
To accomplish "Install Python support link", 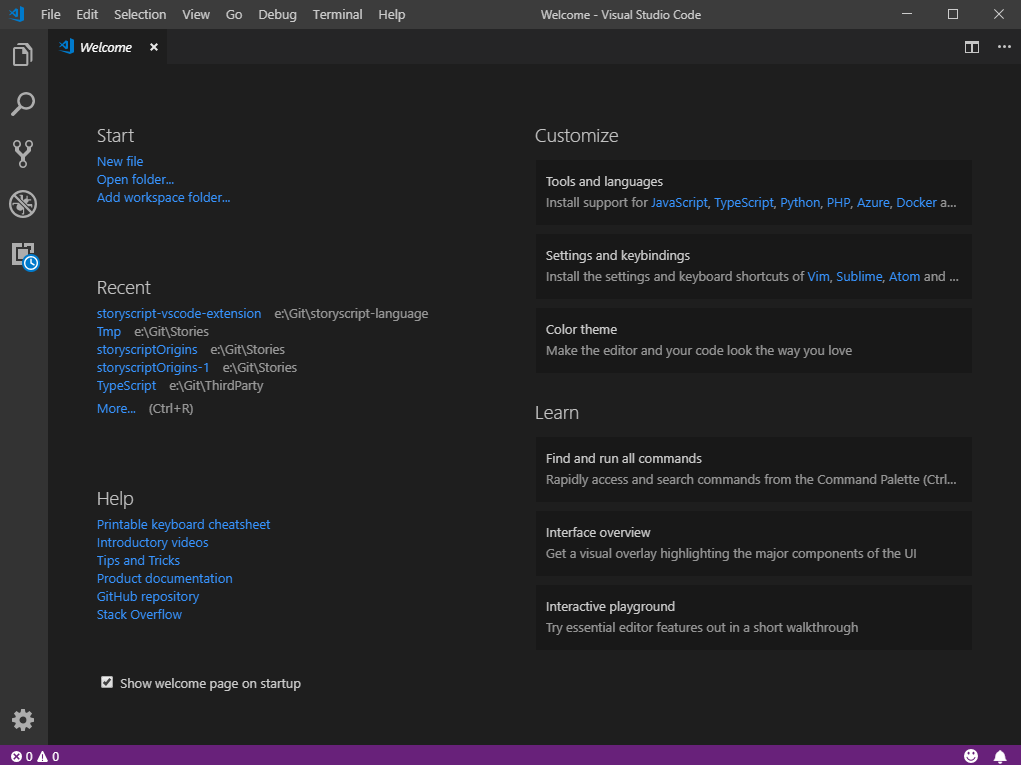I will click(800, 202).
